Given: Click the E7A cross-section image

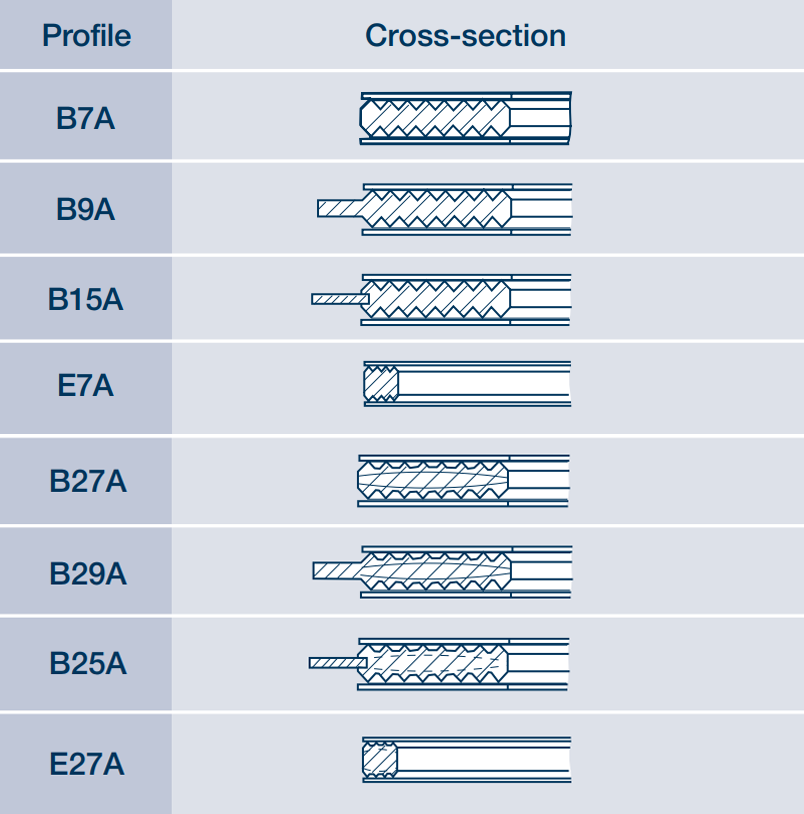Looking at the screenshot, I should tap(467, 384).
